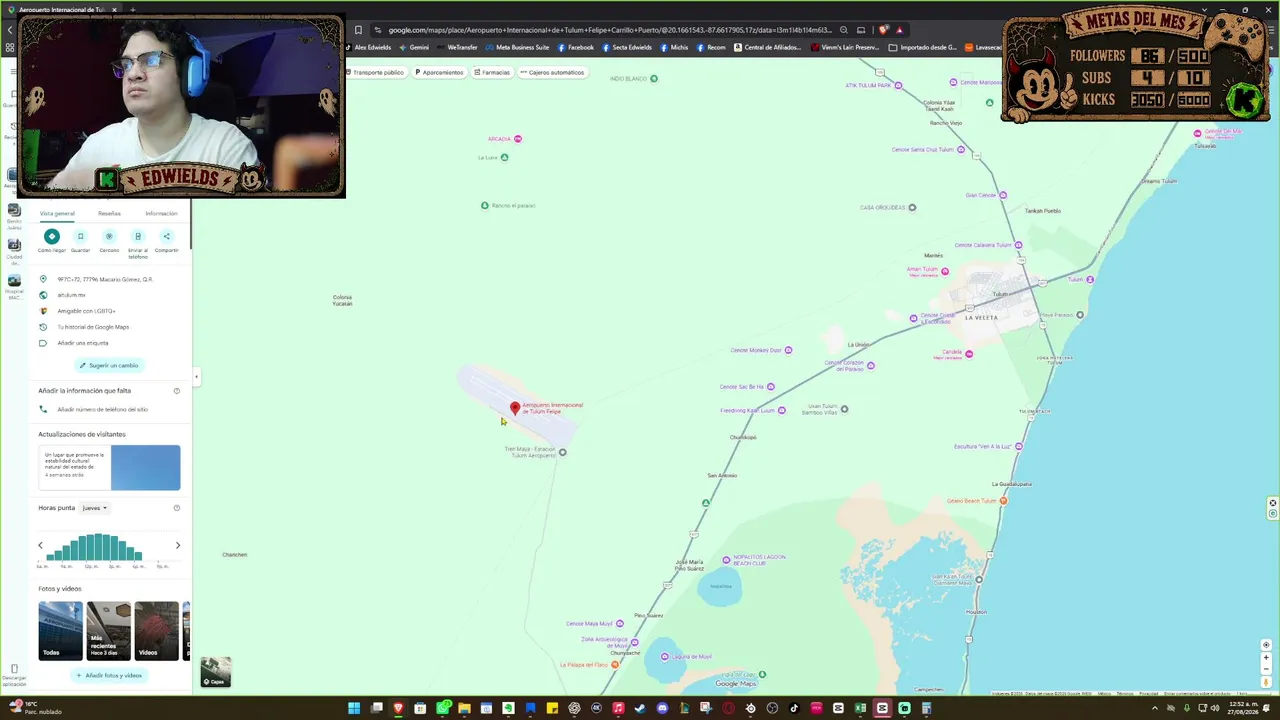Click Añadir fotos y vídeos button

point(109,675)
